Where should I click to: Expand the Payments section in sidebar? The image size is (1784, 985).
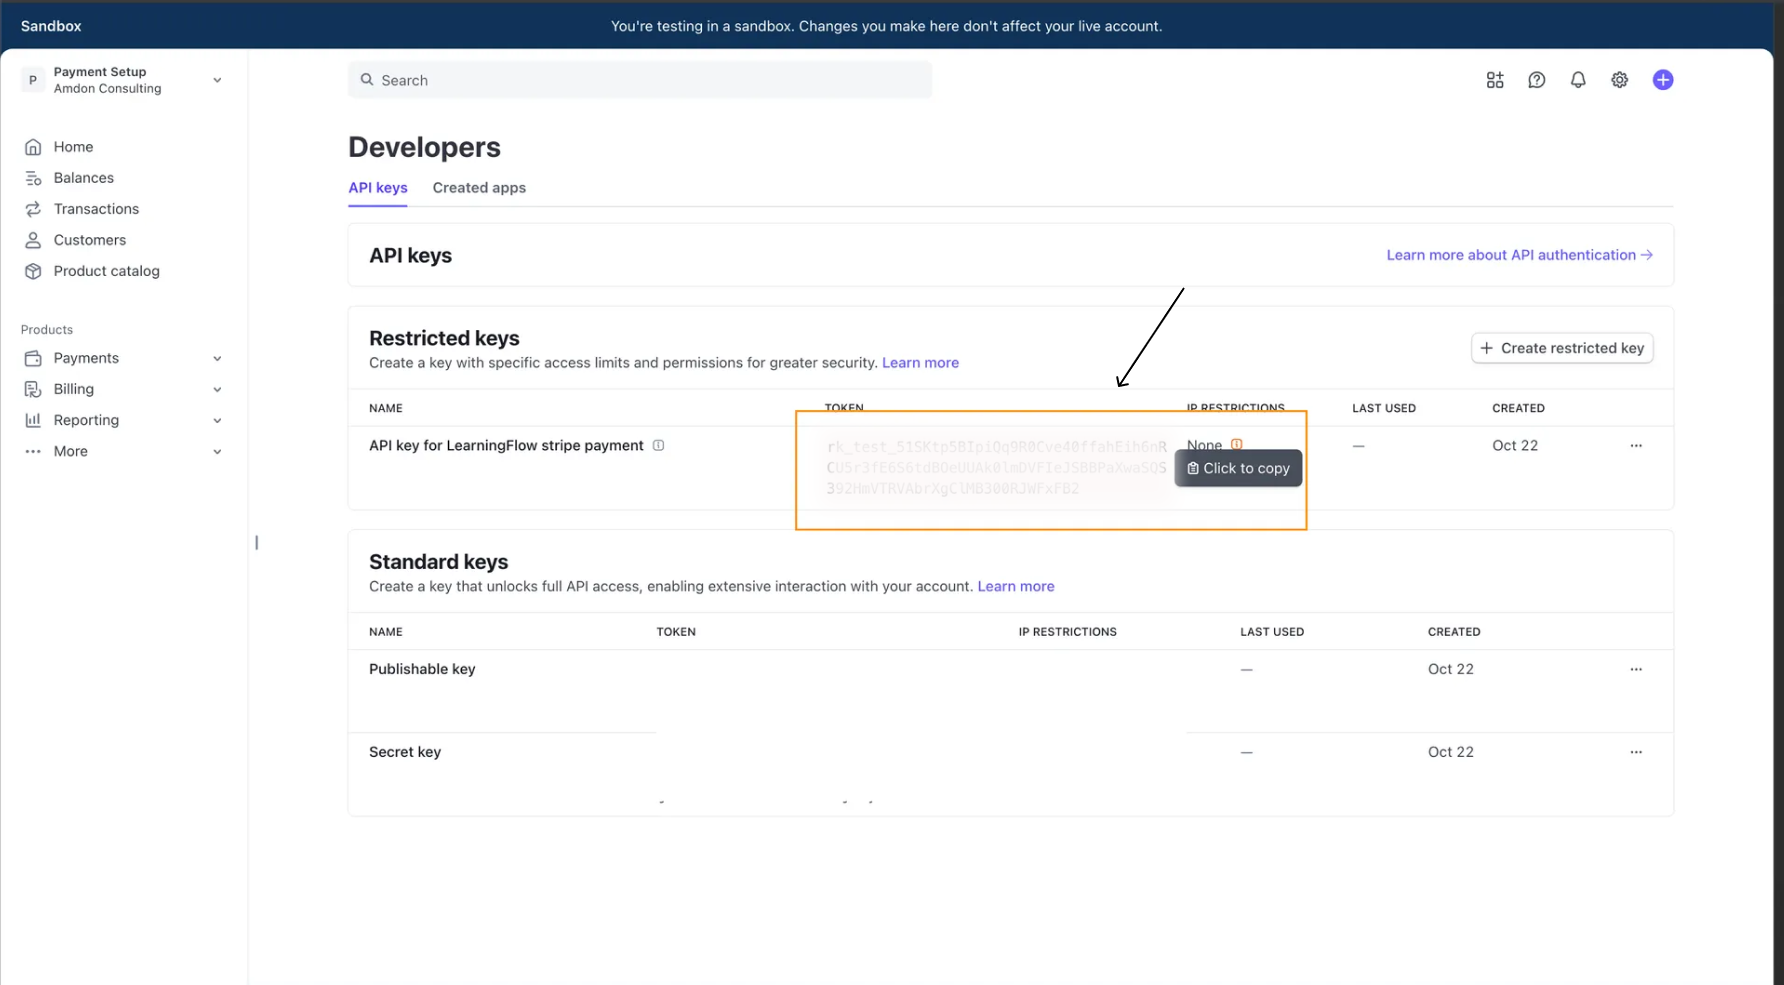click(217, 357)
